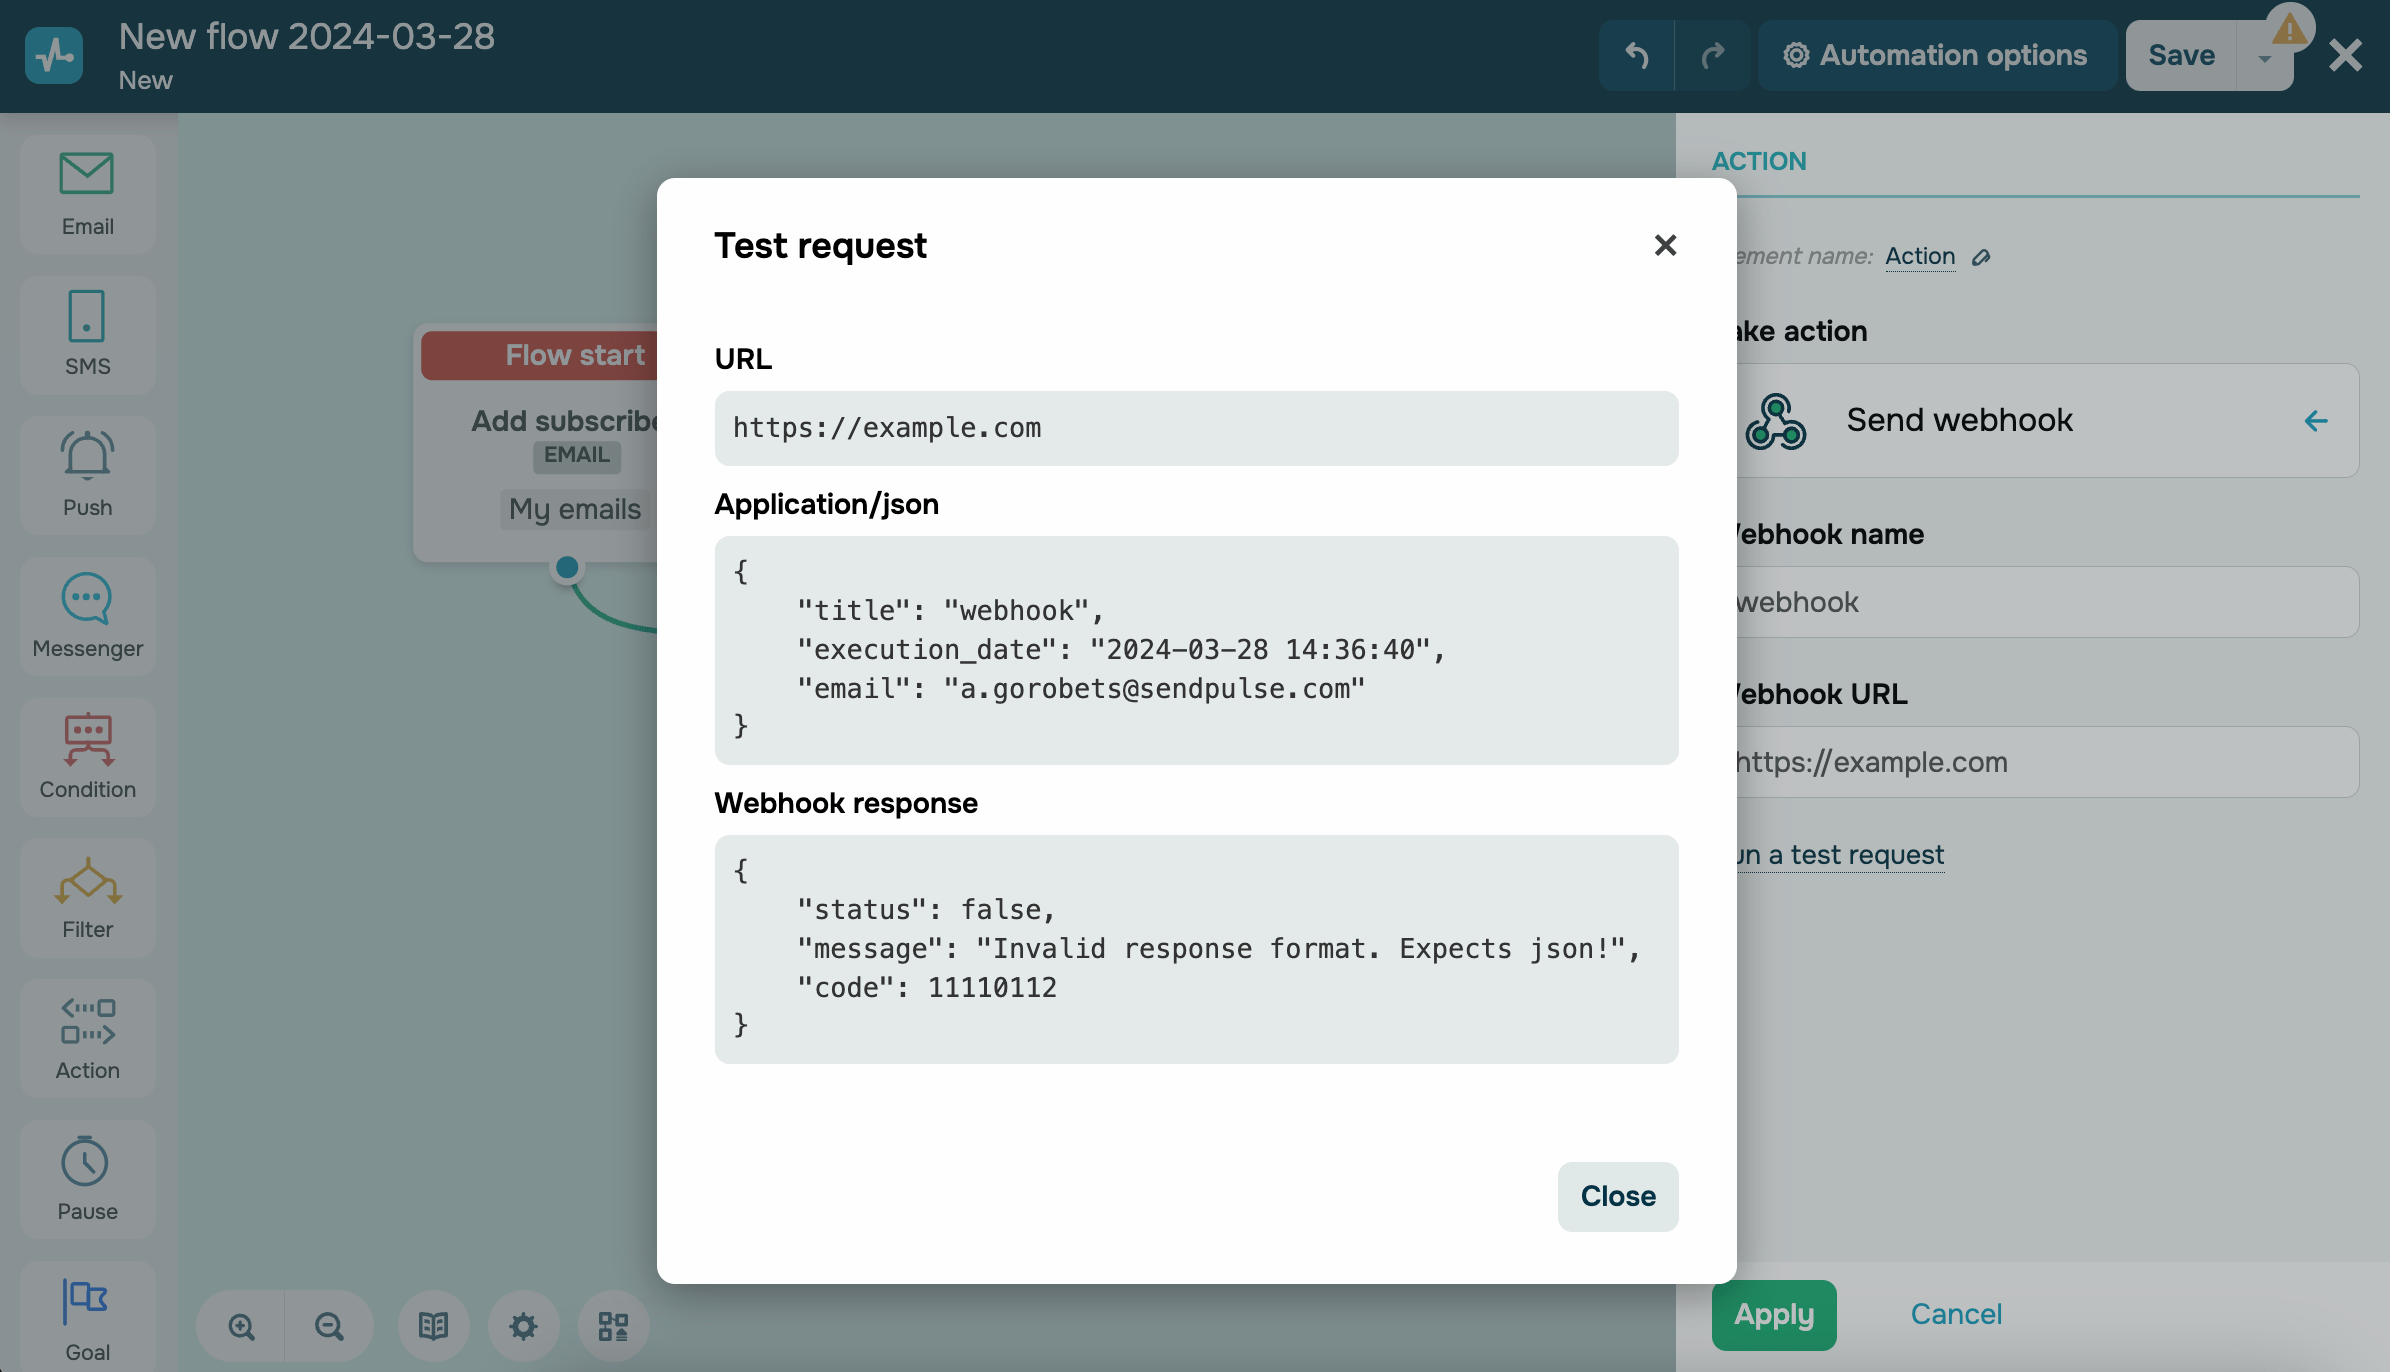Open canvas settings gear
This screenshot has width=2390, height=1372.
[523, 1327]
